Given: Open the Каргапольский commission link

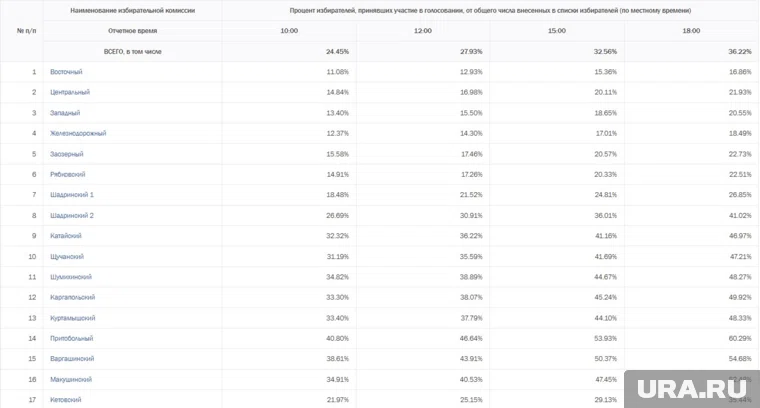Looking at the screenshot, I should coord(73,297).
